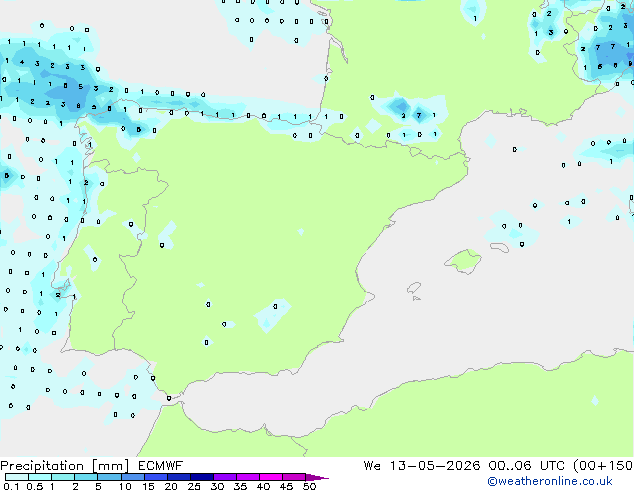Click Ibiza island outline on the map
This screenshot has width=634, height=490.
click(x=414, y=288)
